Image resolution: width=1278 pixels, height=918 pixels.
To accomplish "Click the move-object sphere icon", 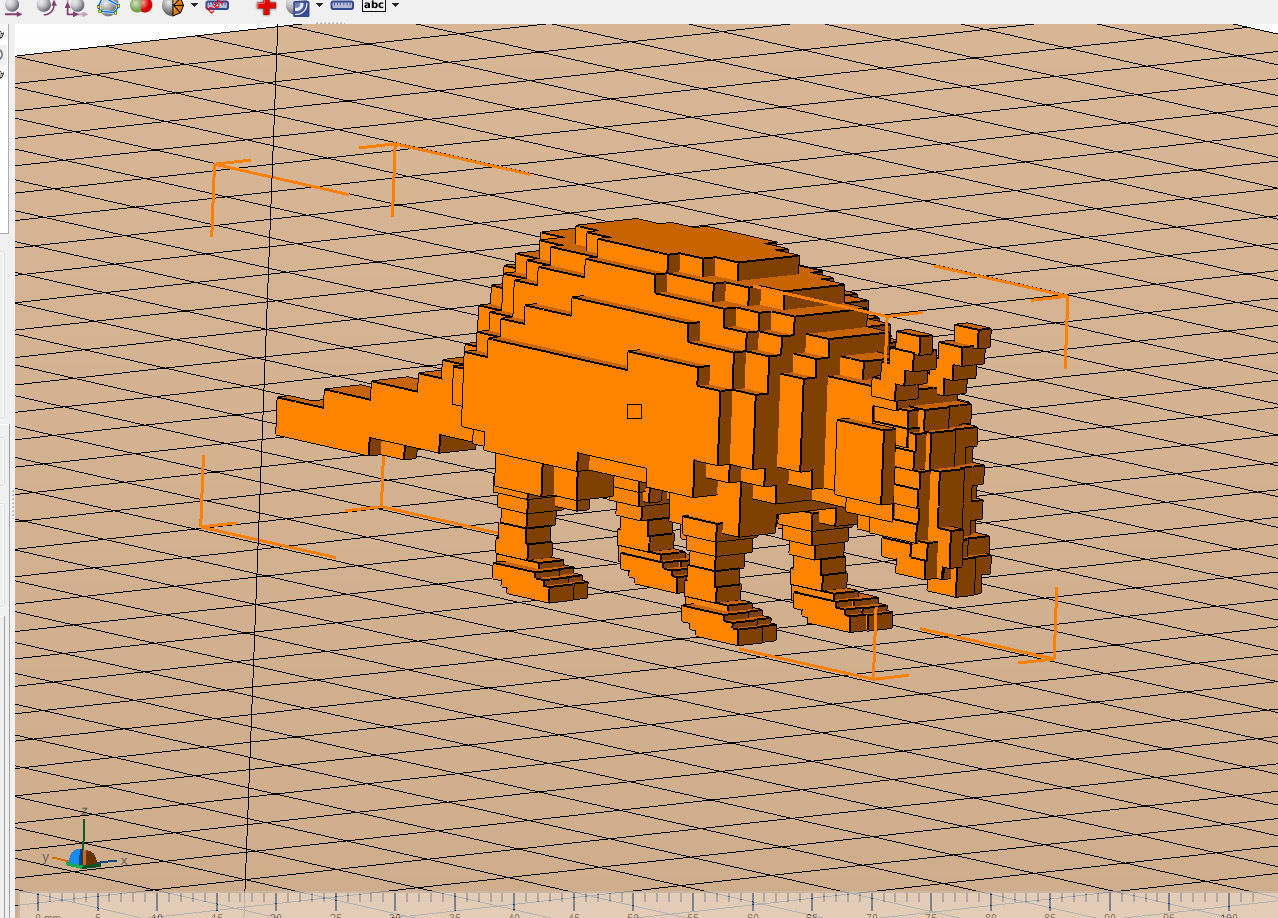I will 11,6.
